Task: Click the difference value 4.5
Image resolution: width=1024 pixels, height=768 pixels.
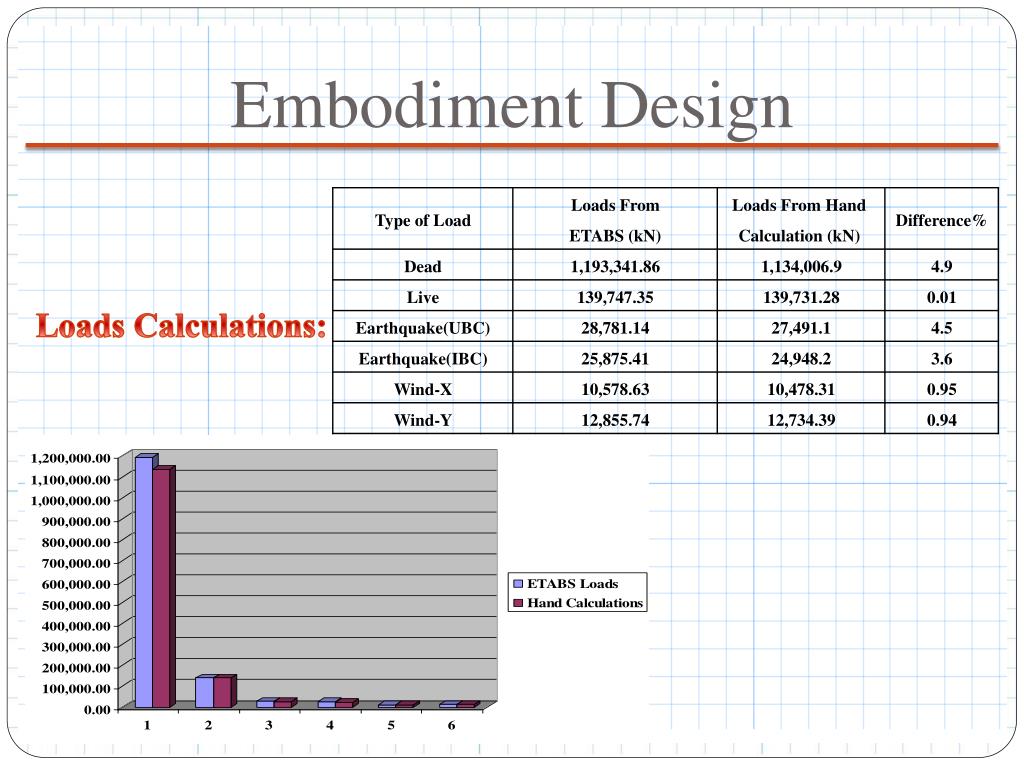Action: pos(941,328)
